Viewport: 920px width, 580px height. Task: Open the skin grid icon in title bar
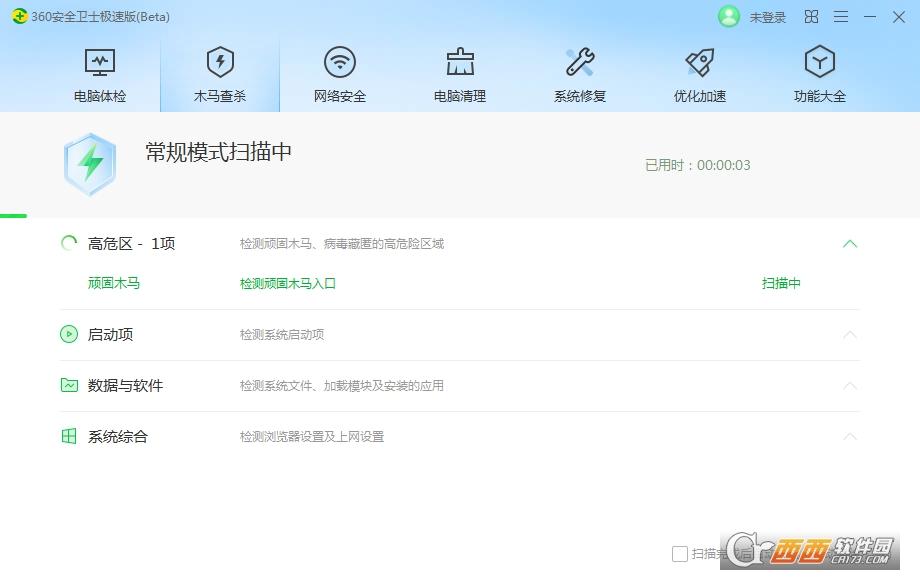pyautogui.click(x=811, y=16)
